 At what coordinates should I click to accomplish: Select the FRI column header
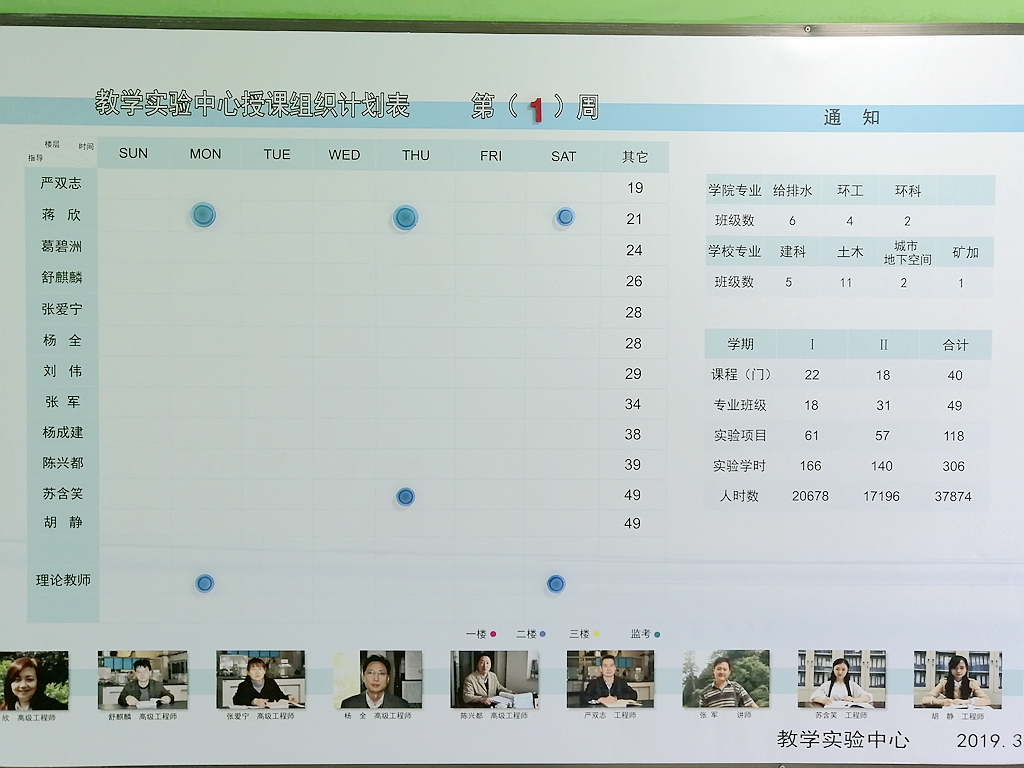[x=491, y=156]
